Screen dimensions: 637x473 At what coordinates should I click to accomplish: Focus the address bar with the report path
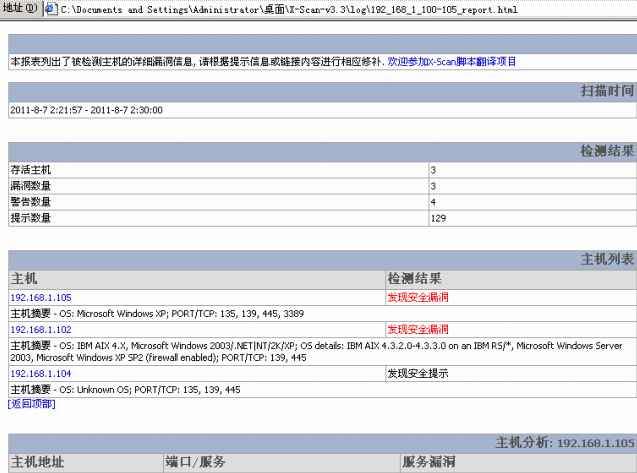pos(300,9)
